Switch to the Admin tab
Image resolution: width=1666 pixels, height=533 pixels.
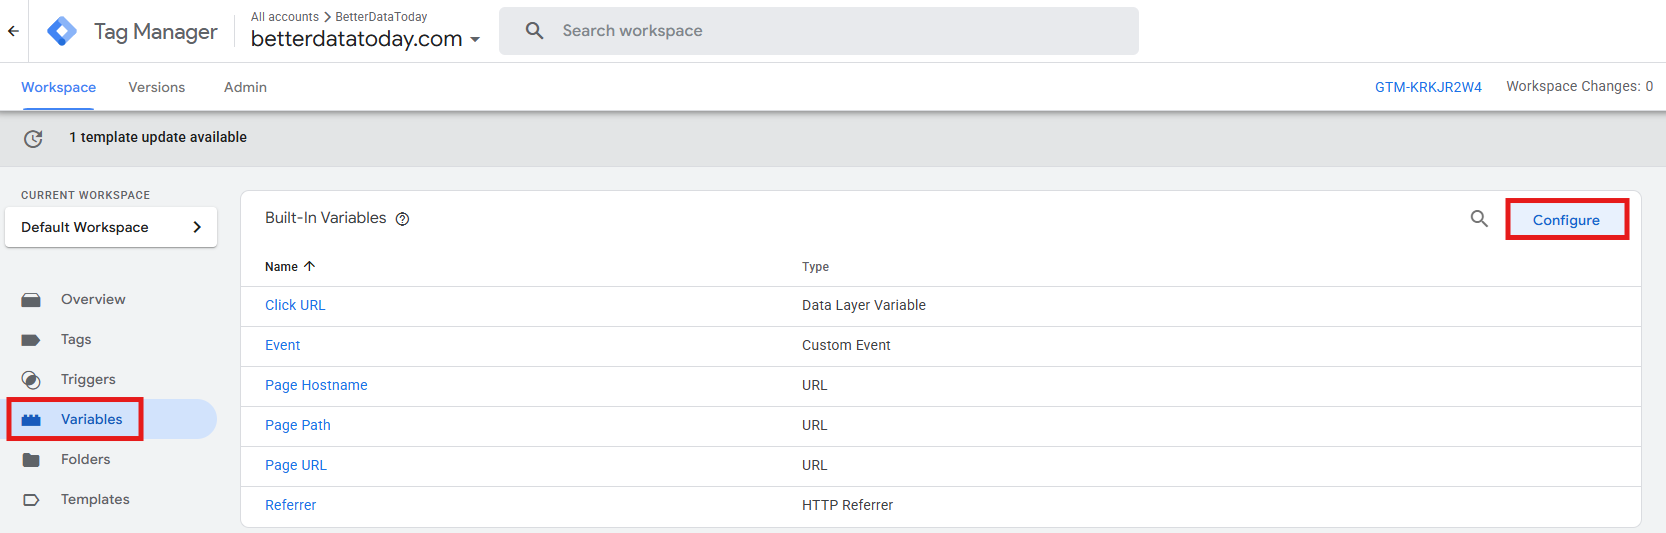tap(245, 87)
